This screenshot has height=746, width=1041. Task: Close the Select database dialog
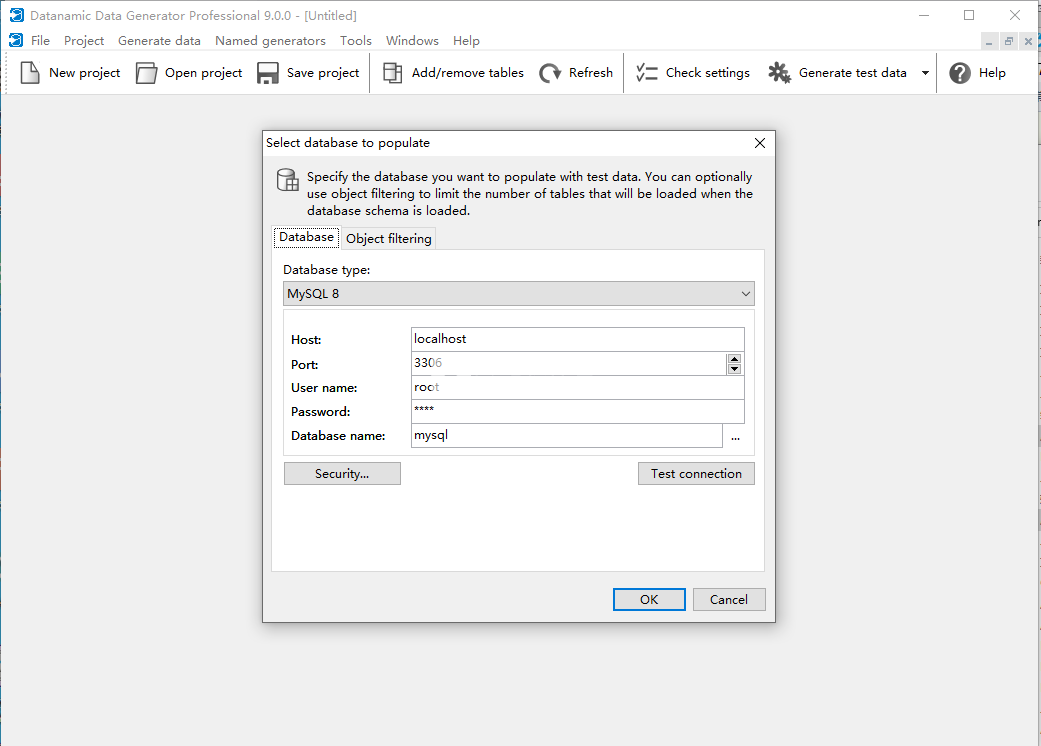[x=760, y=143]
